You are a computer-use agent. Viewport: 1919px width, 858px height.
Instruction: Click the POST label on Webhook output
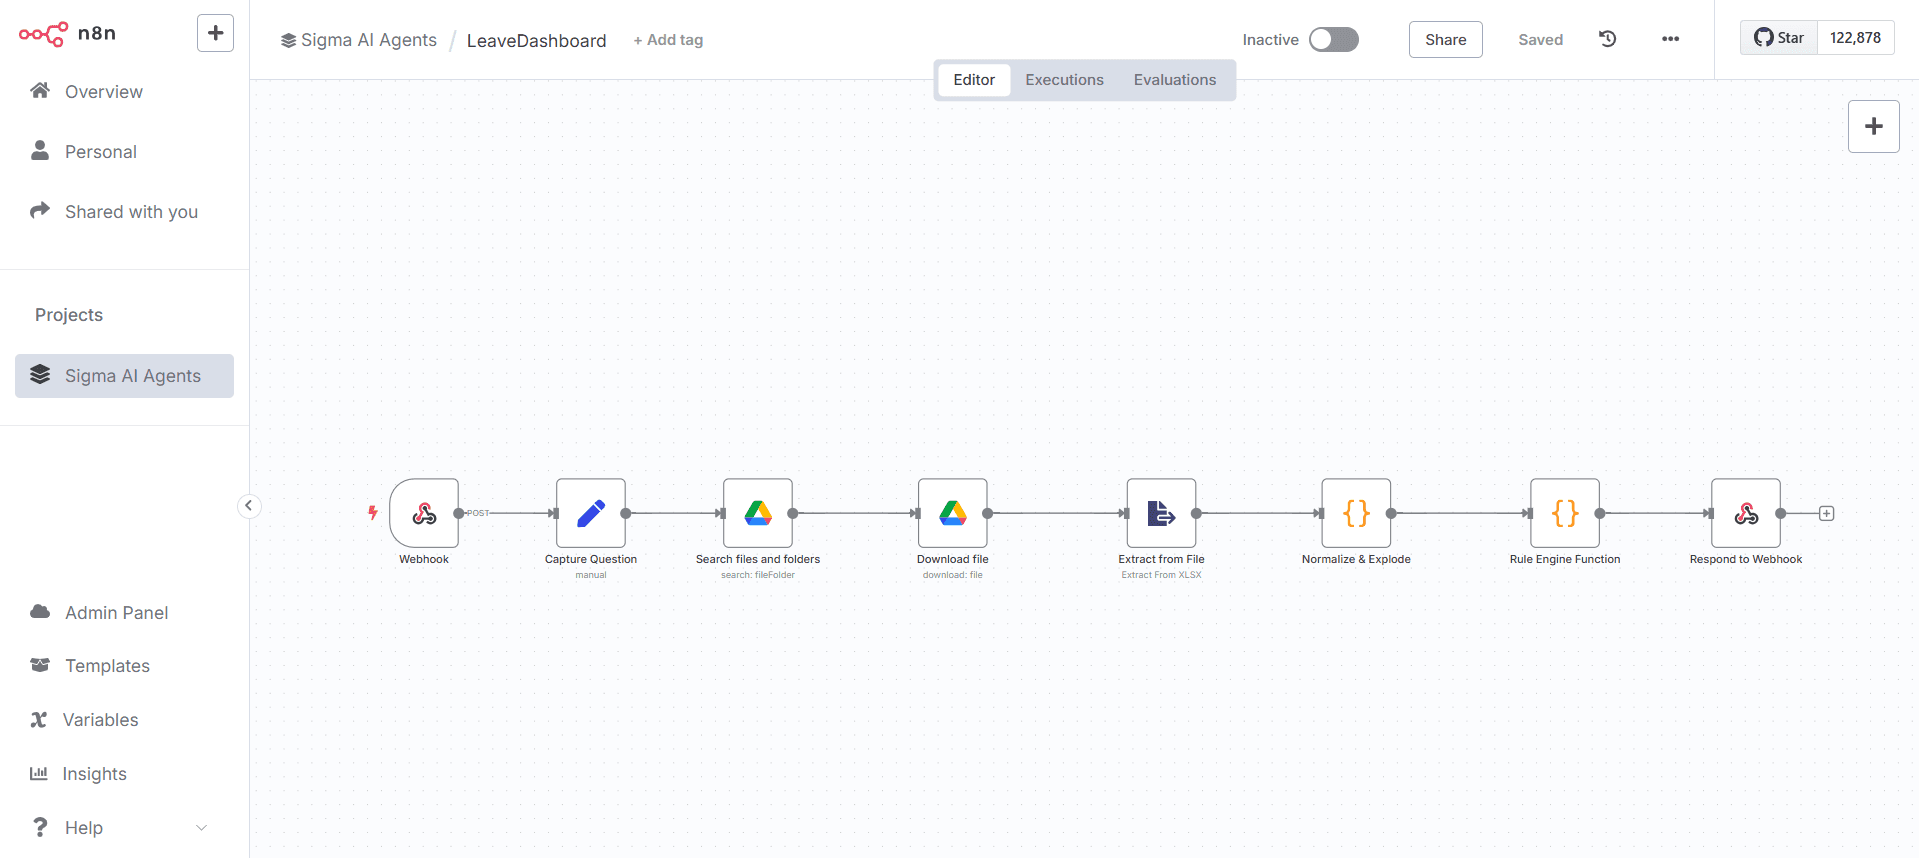(x=478, y=513)
